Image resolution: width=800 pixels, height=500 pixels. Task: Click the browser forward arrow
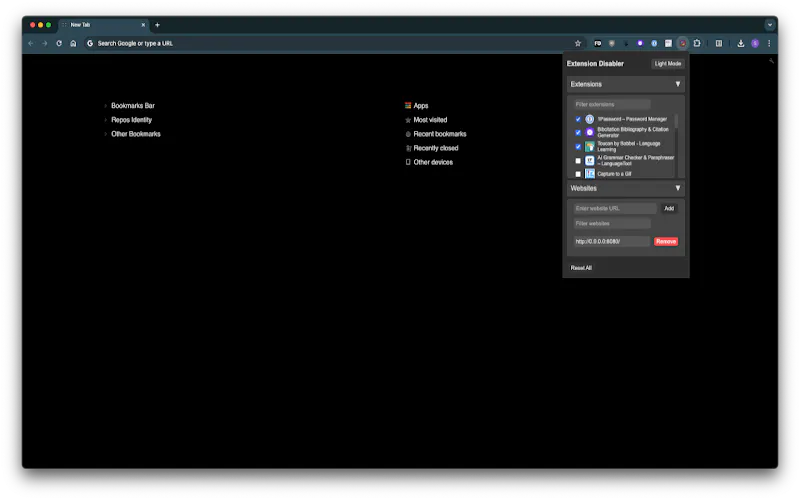tap(45, 43)
